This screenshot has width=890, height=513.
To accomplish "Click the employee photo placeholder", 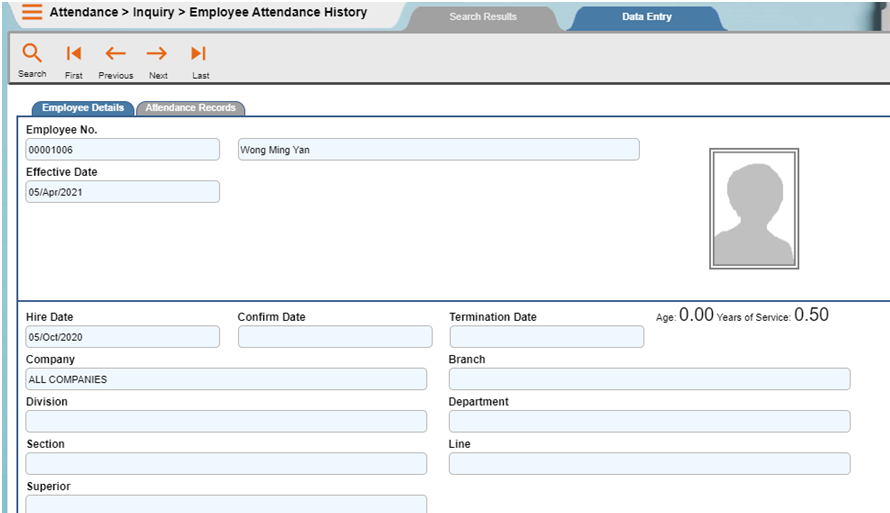I will click(x=754, y=209).
